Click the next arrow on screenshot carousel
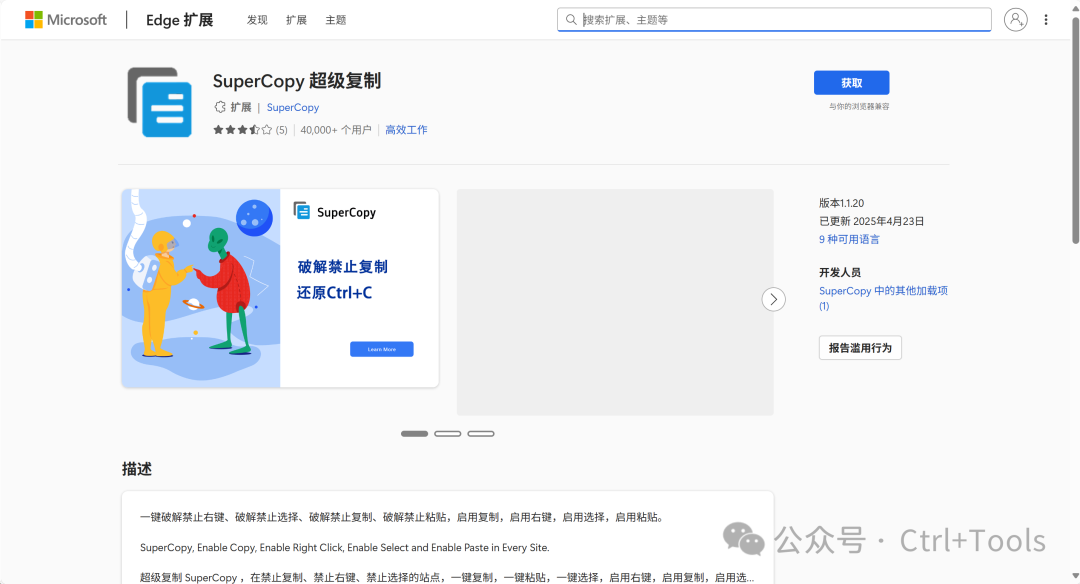 click(773, 299)
